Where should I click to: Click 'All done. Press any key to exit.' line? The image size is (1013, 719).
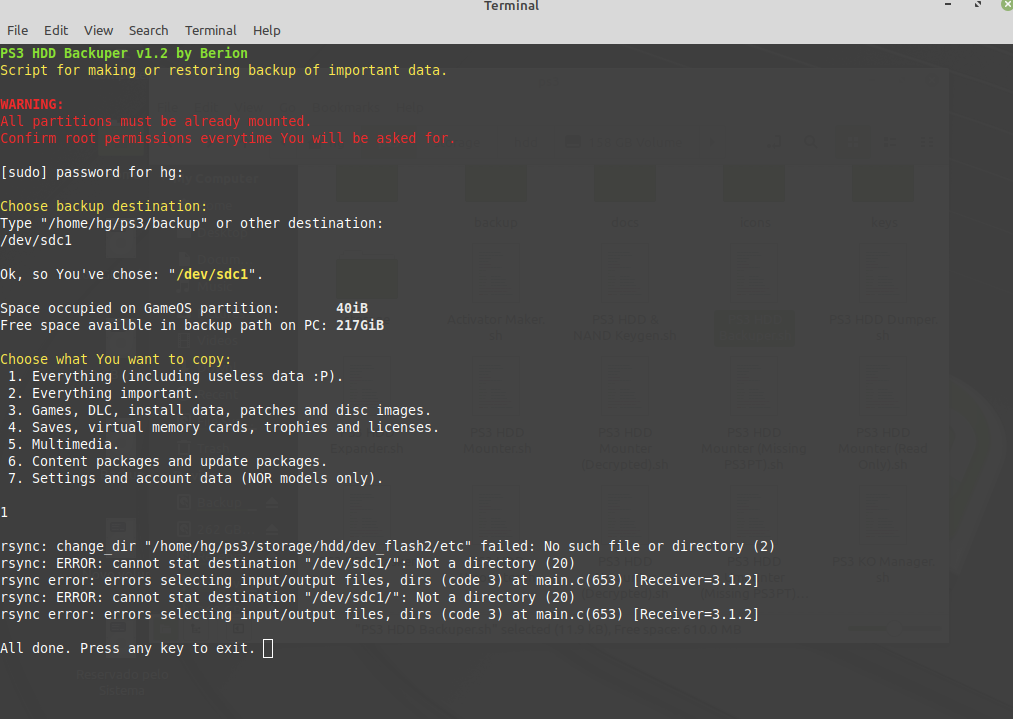128,649
